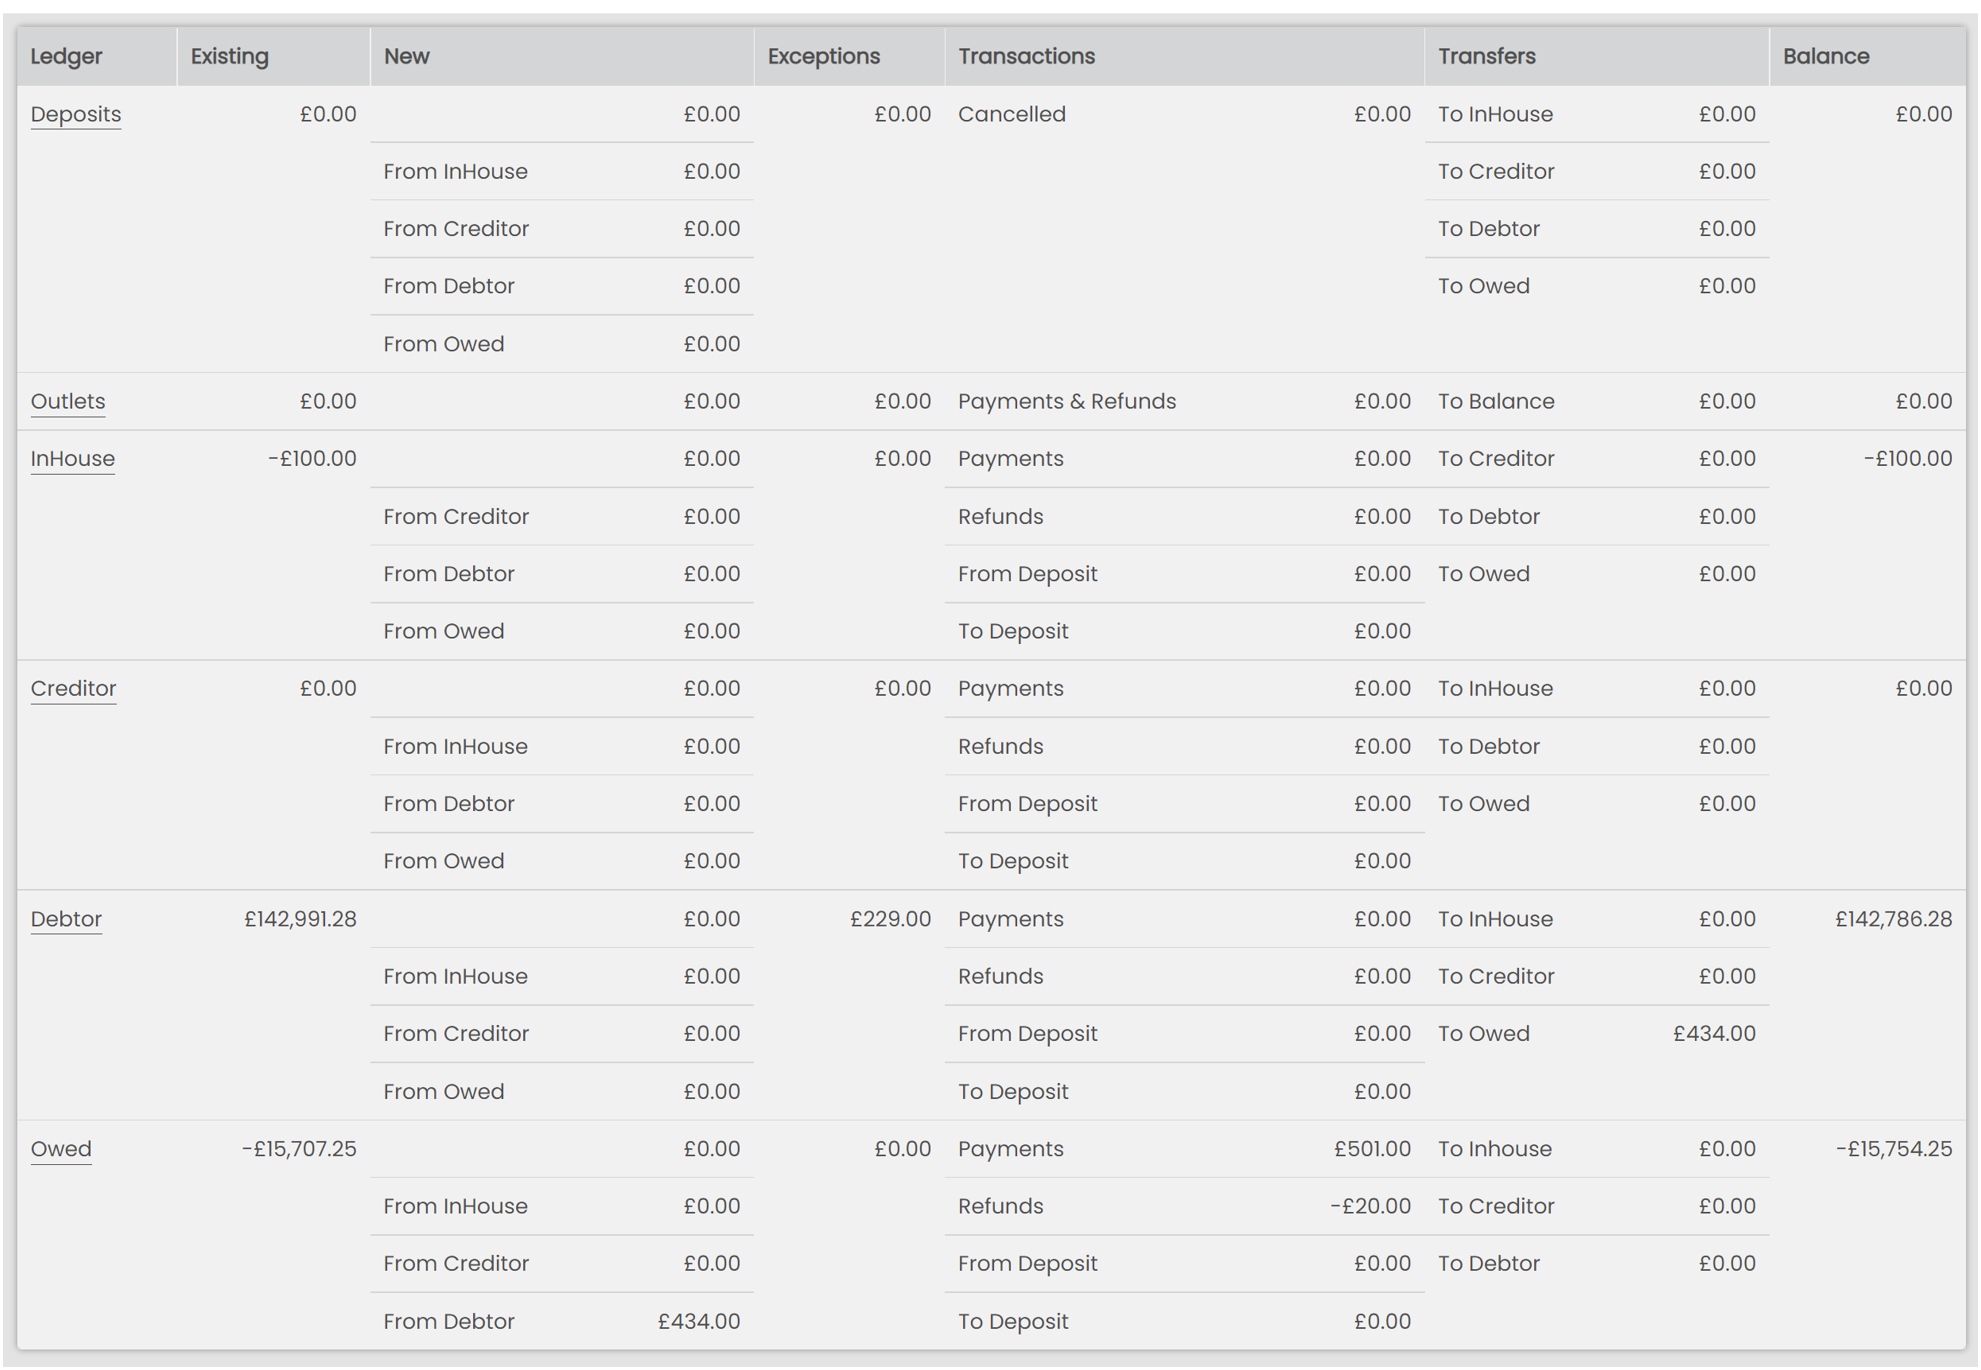Screen dimensions: 1981x1370
Task: Select Owed Refunds -£20.00 amount
Action: [1369, 1206]
